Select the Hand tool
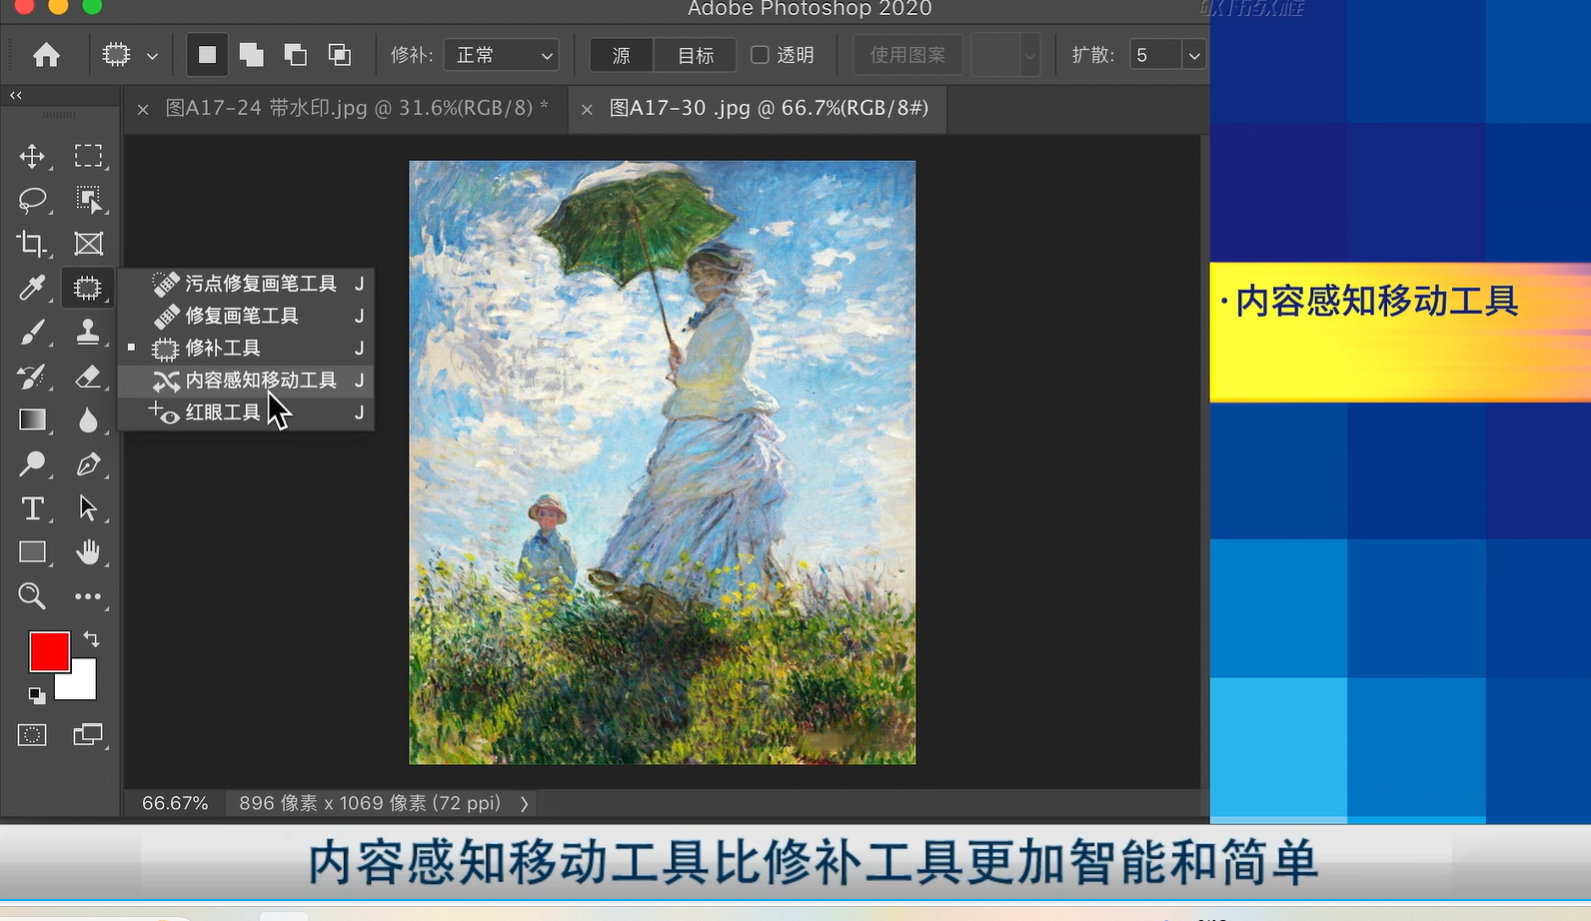 (88, 552)
